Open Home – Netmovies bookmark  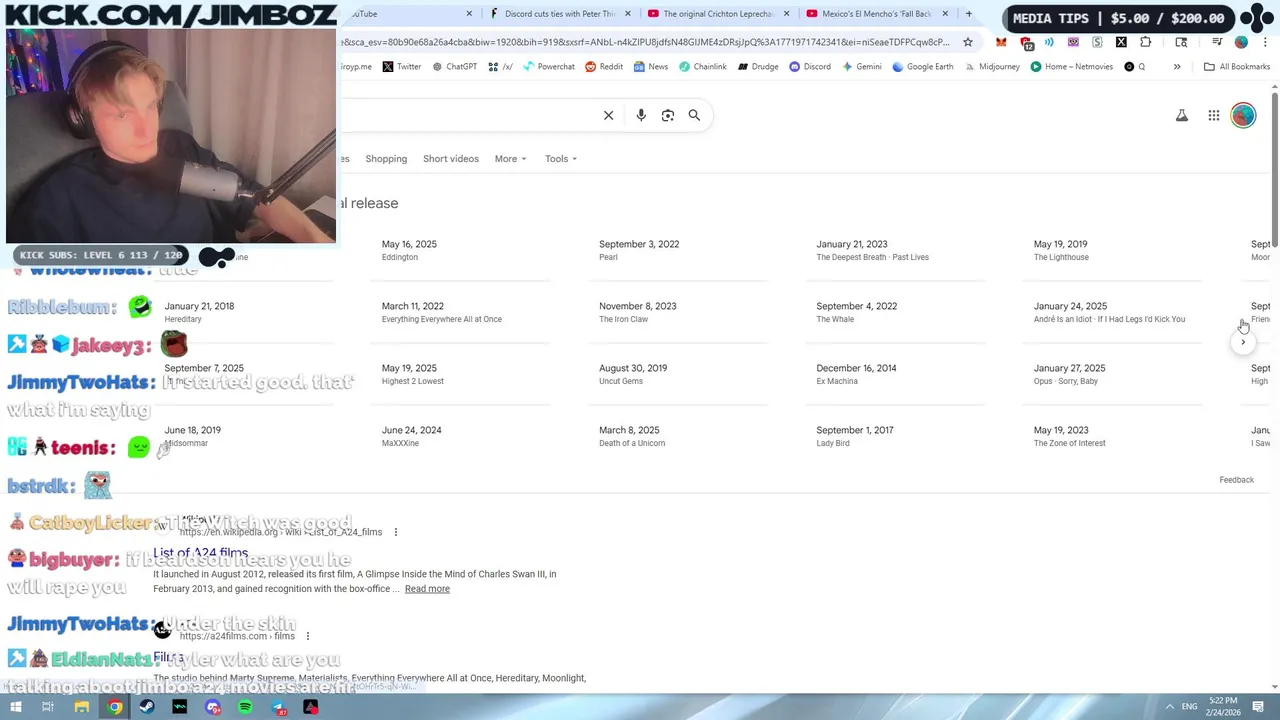[x=1071, y=67]
